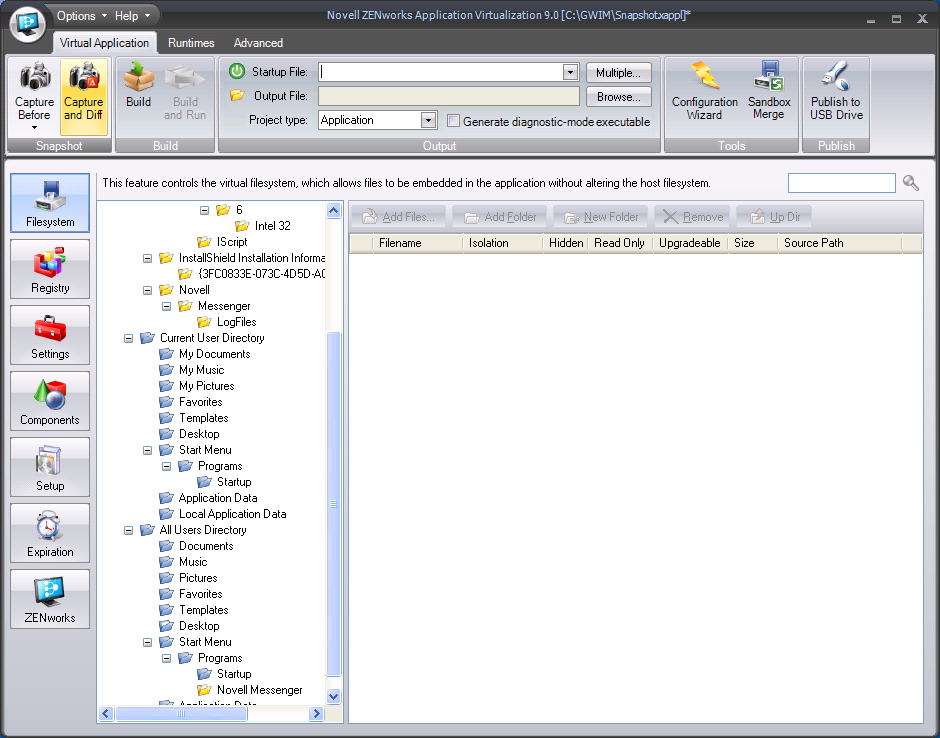
Task: Collapse the Current User Directory tree node
Action: (x=128, y=338)
